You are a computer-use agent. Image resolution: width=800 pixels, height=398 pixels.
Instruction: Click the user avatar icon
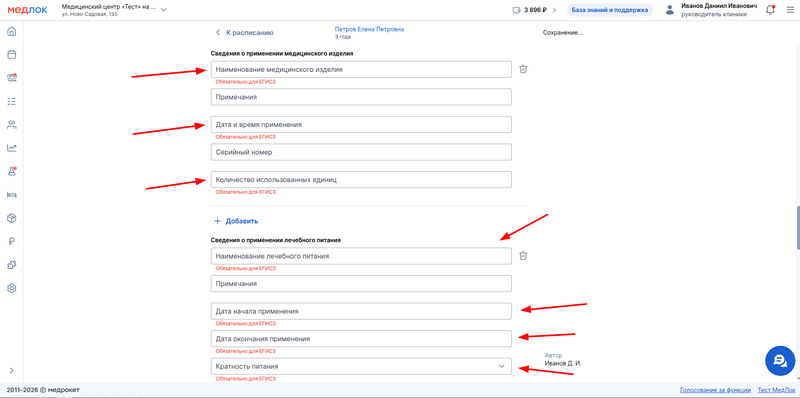(670, 10)
